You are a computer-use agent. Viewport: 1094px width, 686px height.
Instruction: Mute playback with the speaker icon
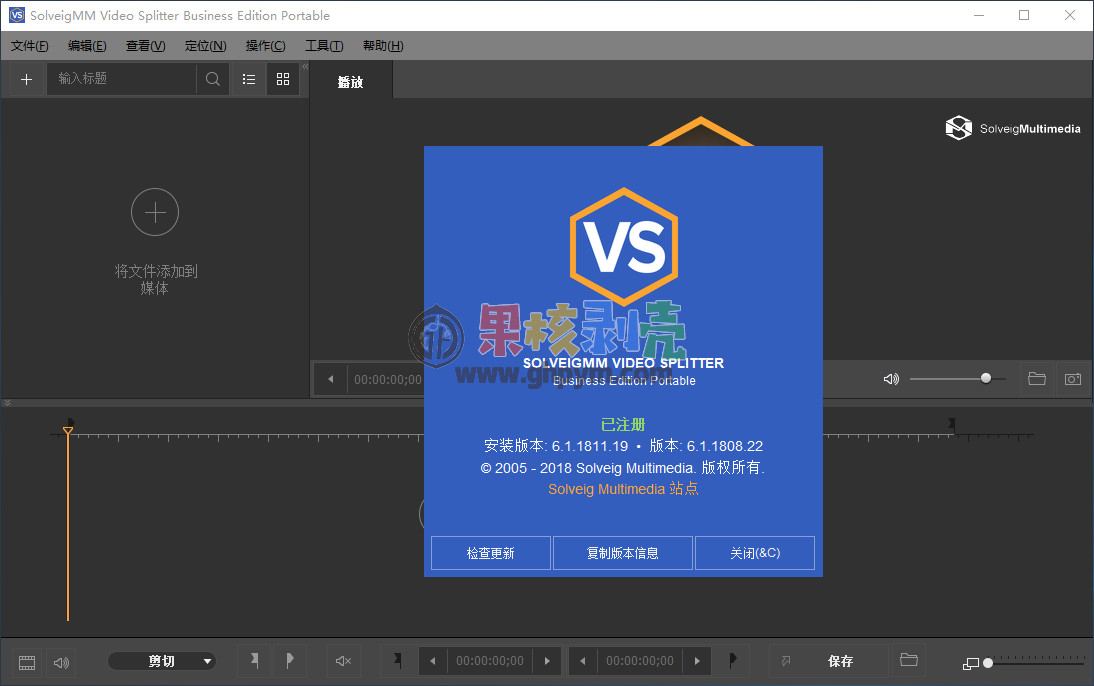(891, 379)
